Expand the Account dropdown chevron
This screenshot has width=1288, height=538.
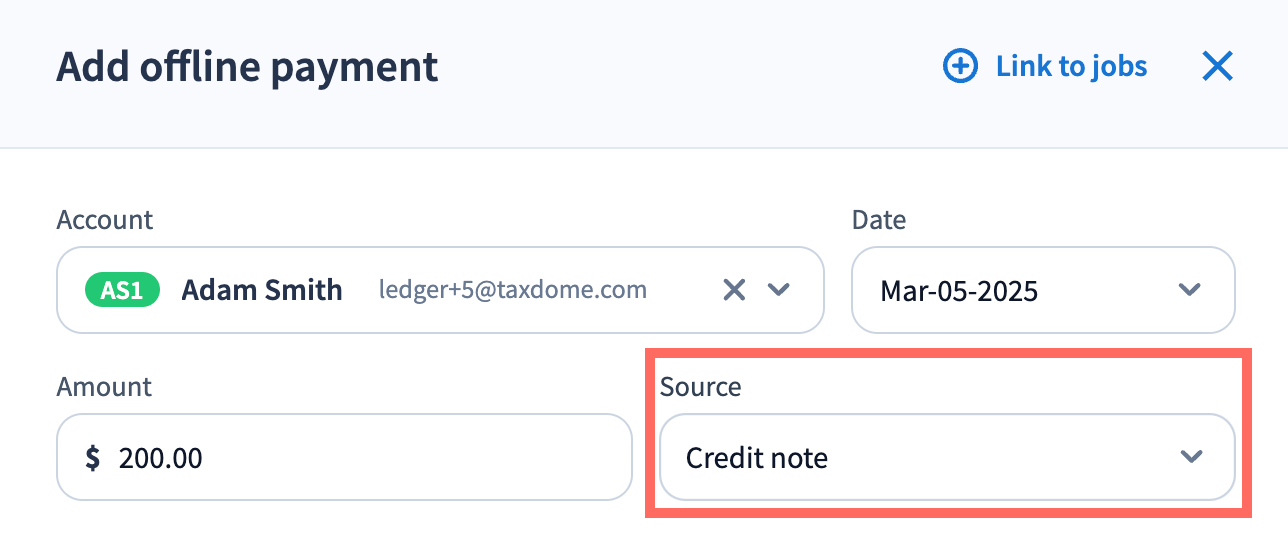(x=779, y=290)
